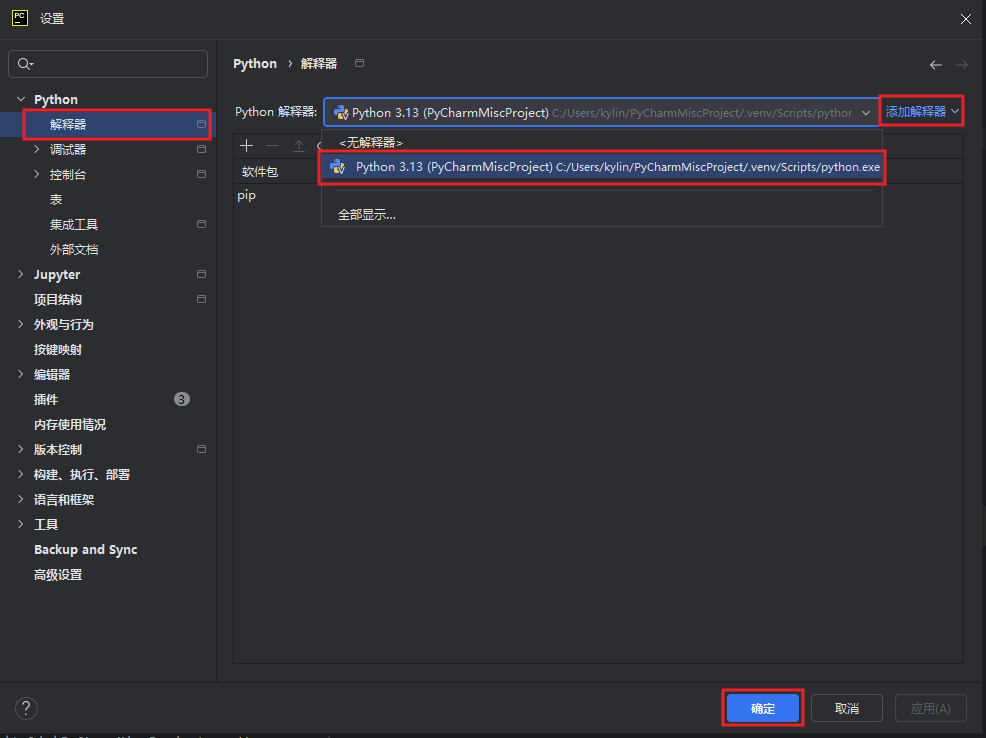The image size is (986, 738).
Task: Open the 添加解释器 dropdown
Action: coord(922,111)
